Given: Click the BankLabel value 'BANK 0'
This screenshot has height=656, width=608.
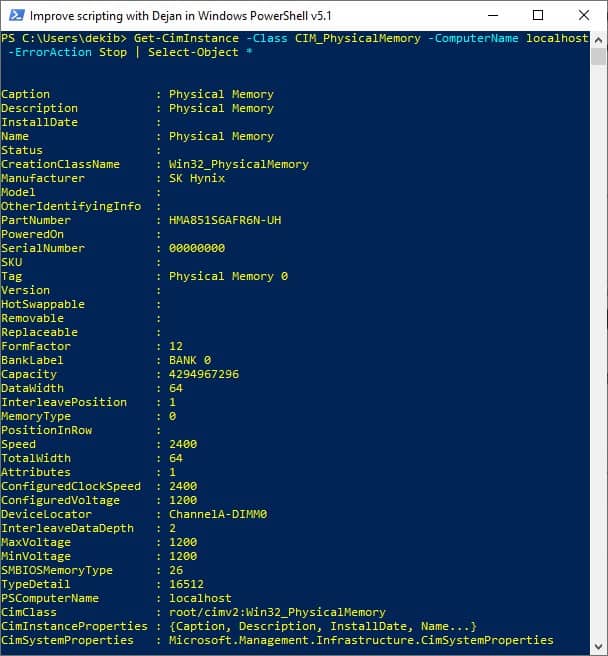Looking at the screenshot, I should pyautogui.click(x=190, y=360).
